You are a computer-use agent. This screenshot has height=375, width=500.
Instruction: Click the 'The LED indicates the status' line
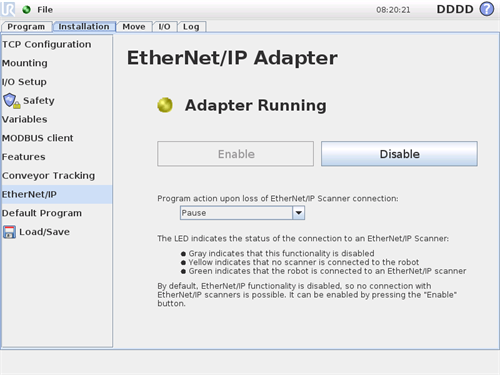click(x=303, y=239)
